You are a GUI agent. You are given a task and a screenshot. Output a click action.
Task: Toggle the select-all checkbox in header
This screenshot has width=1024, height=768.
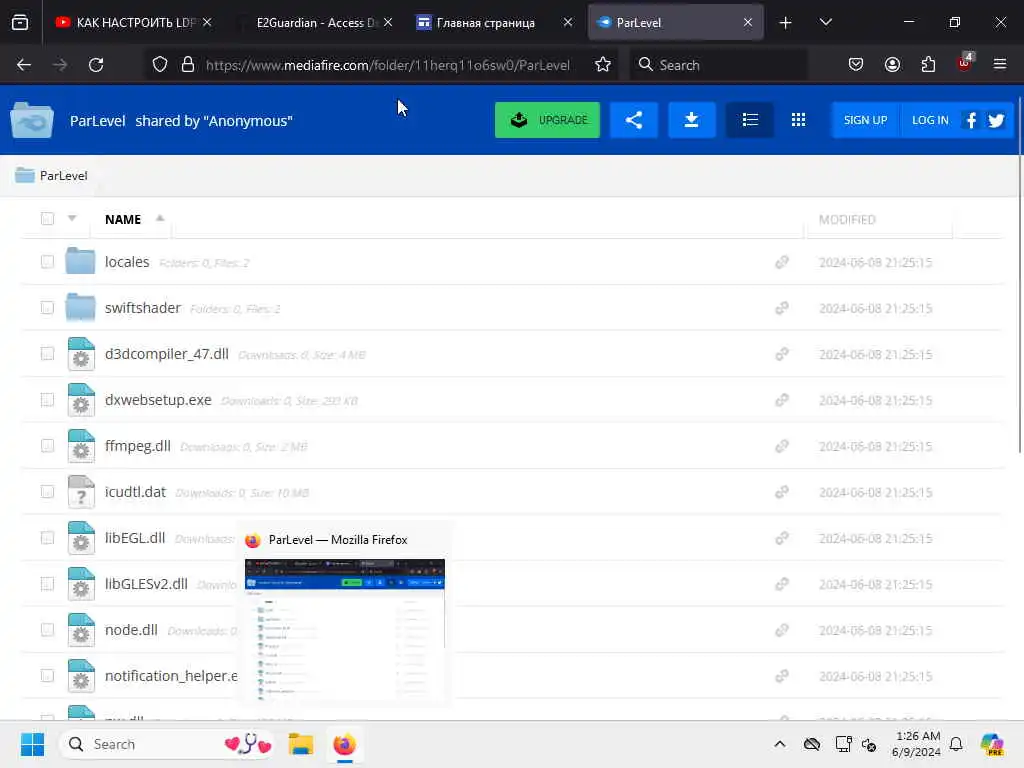point(47,219)
